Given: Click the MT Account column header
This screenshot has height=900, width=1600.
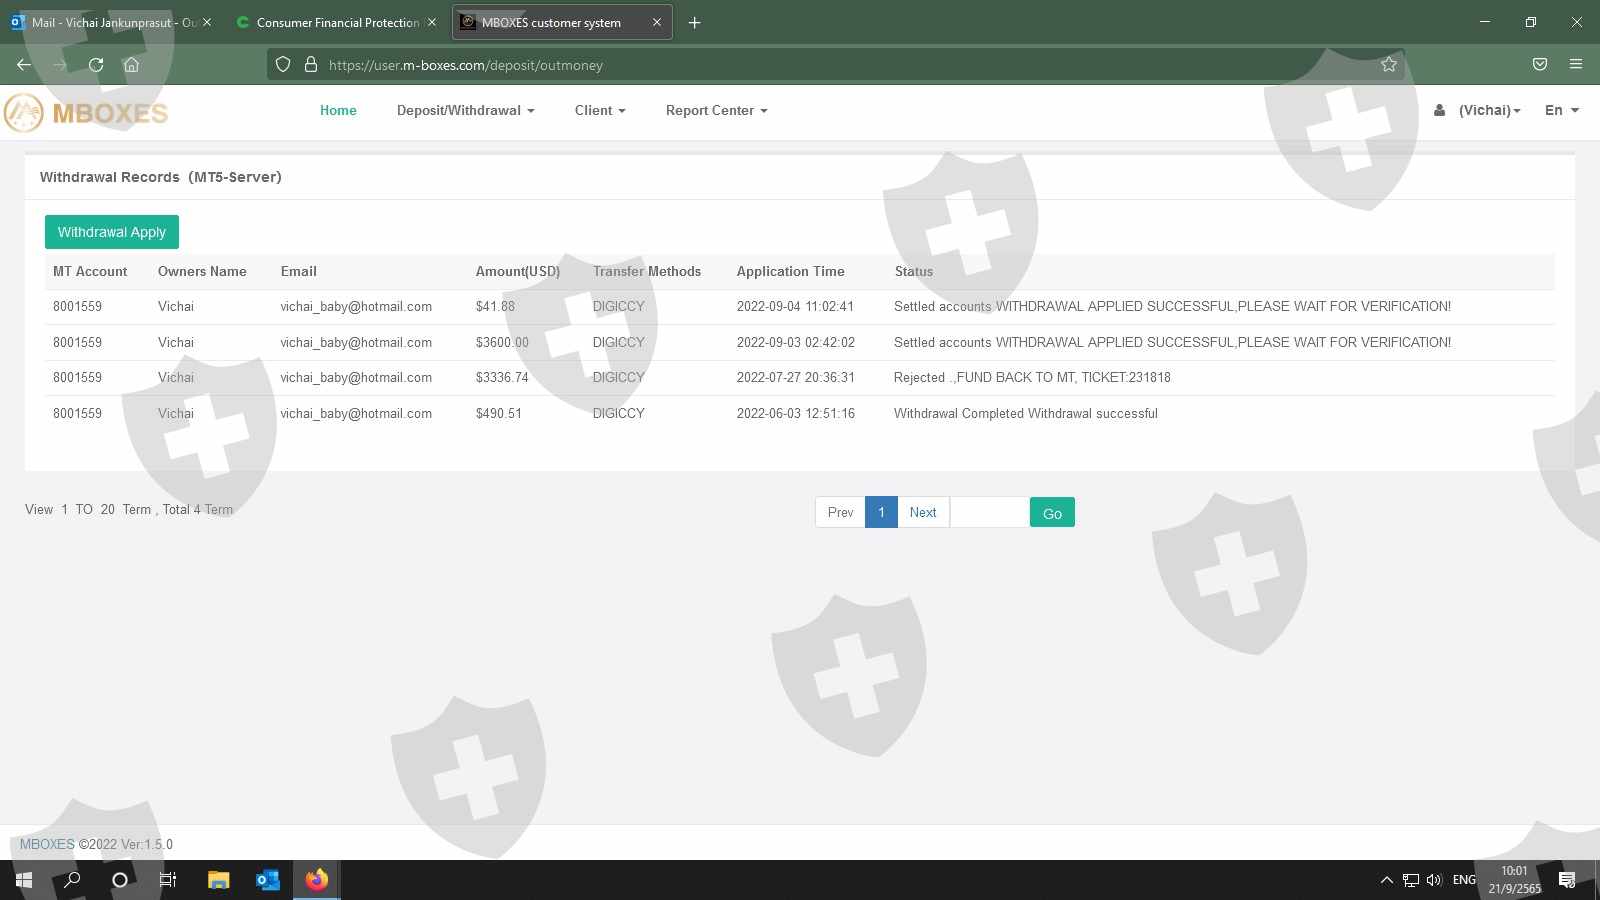Looking at the screenshot, I should pos(90,271).
